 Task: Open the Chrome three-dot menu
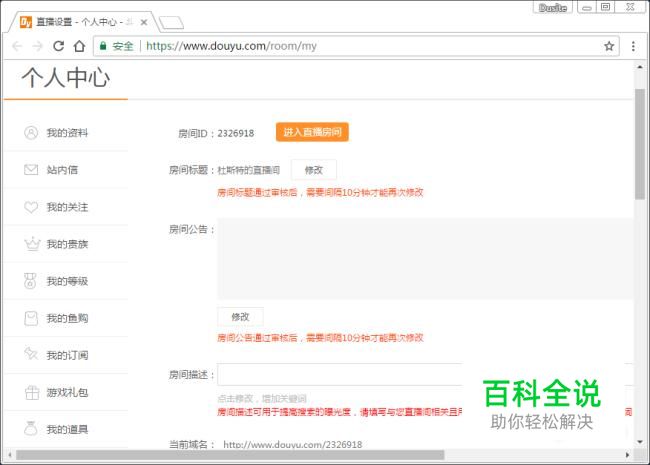pyautogui.click(x=633, y=46)
